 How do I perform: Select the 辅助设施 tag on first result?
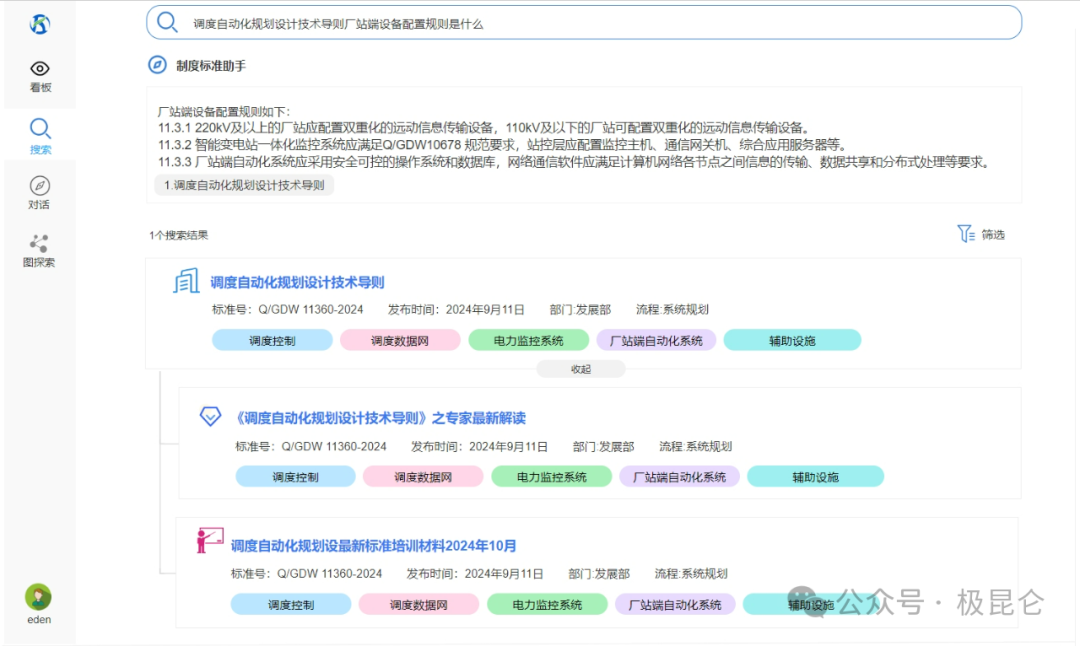(792, 341)
